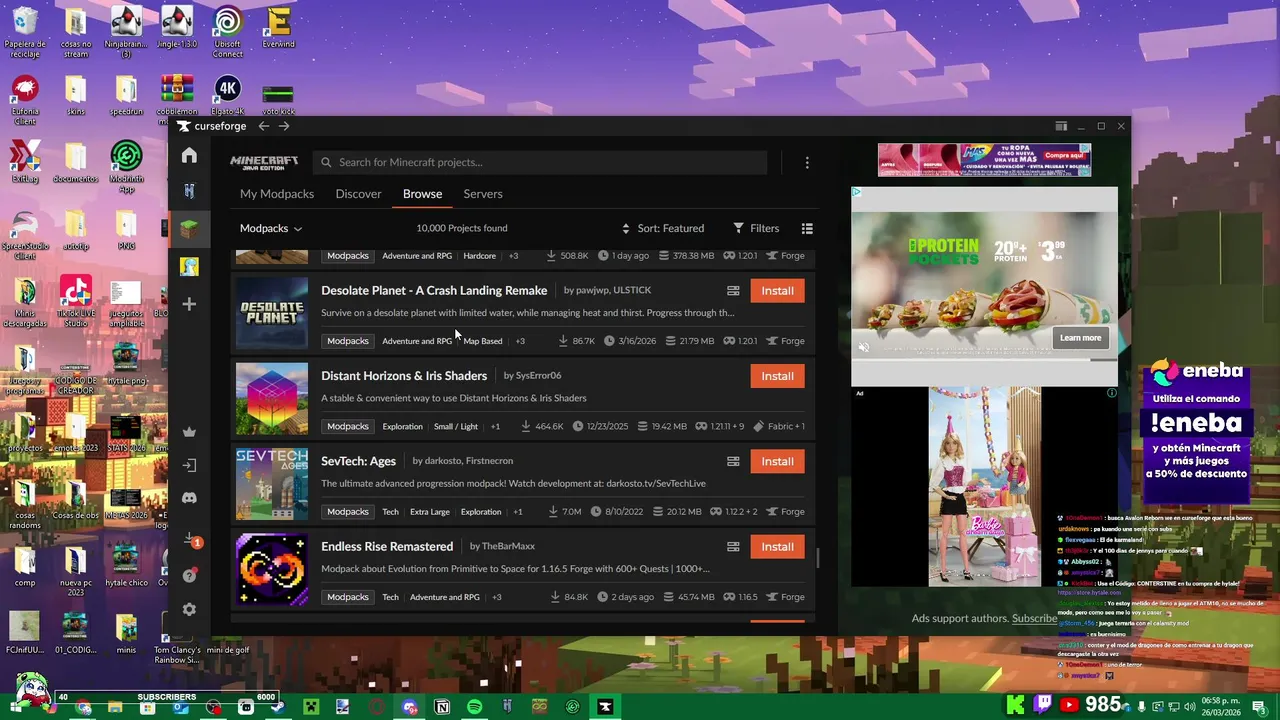Open the Desolate Planet thumbnail
The image size is (1280, 720).
(x=272, y=313)
